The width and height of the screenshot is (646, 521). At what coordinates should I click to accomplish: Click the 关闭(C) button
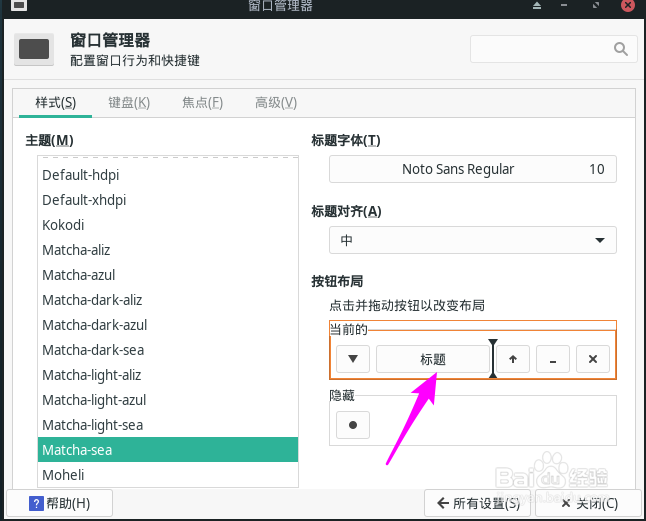point(589,503)
